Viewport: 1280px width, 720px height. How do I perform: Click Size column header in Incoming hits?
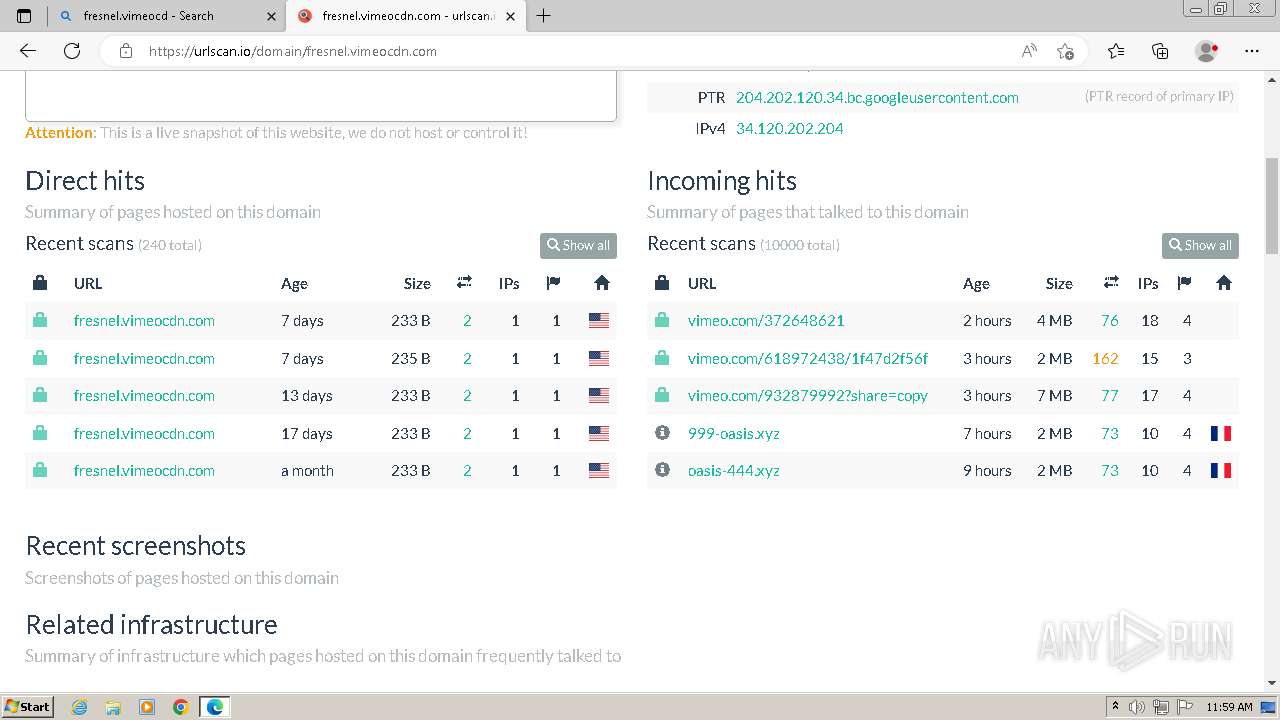pyautogui.click(x=1059, y=284)
